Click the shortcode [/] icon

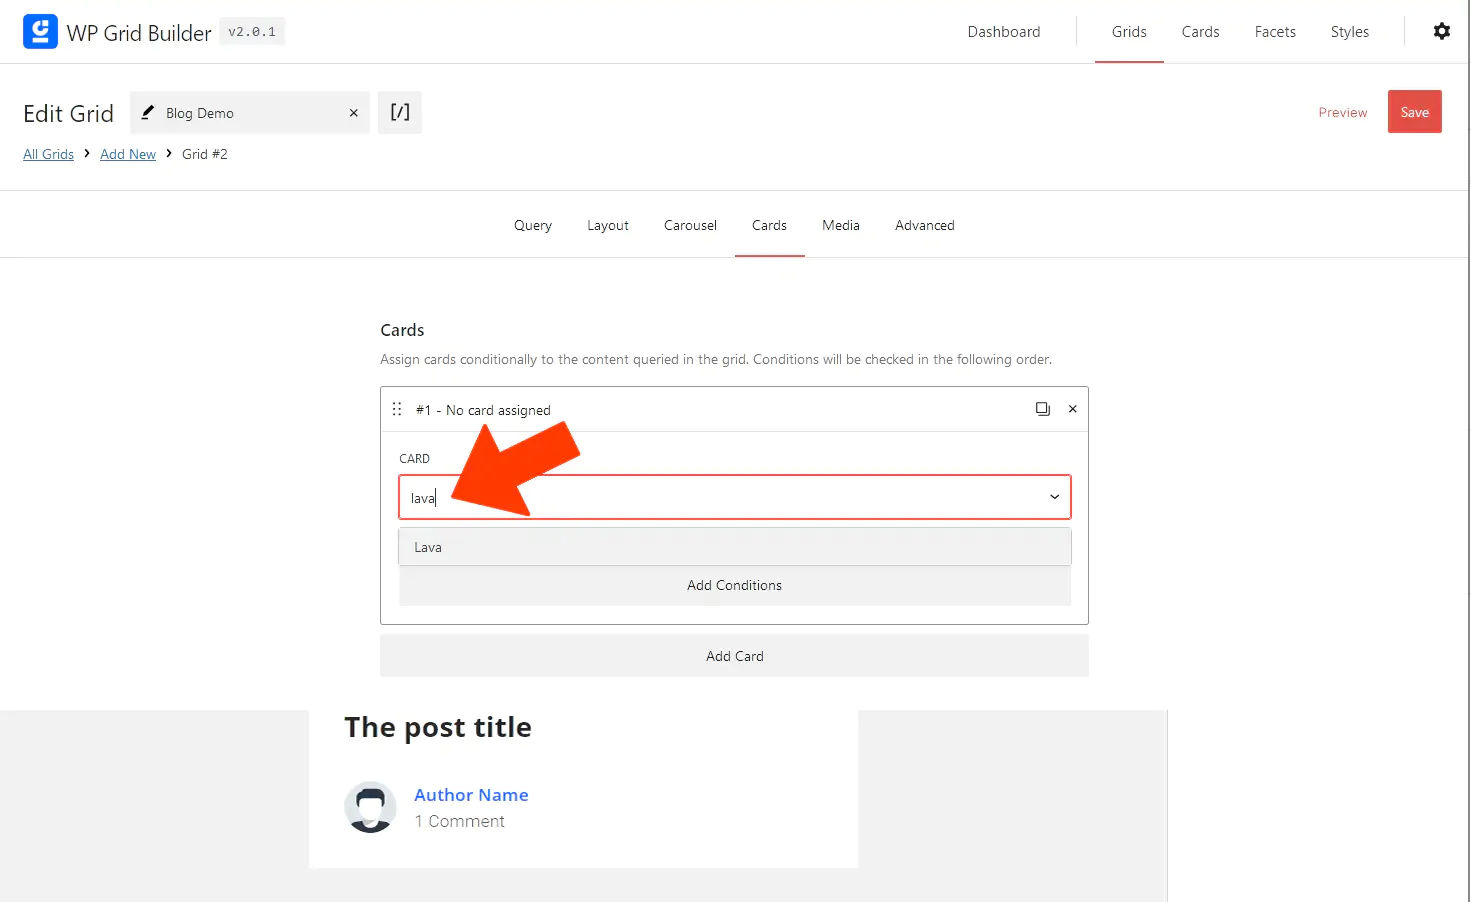pyautogui.click(x=400, y=112)
